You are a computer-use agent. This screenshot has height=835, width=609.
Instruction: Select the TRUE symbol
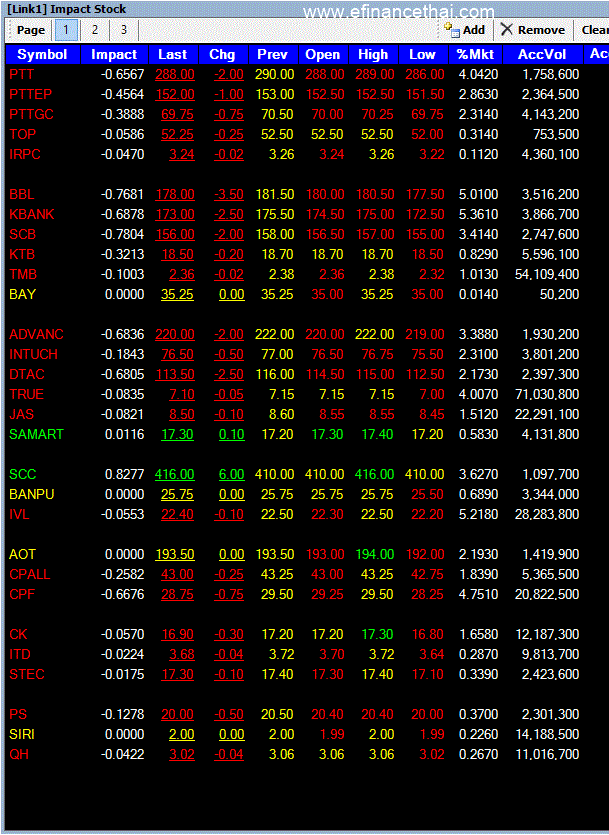tap(26, 395)
